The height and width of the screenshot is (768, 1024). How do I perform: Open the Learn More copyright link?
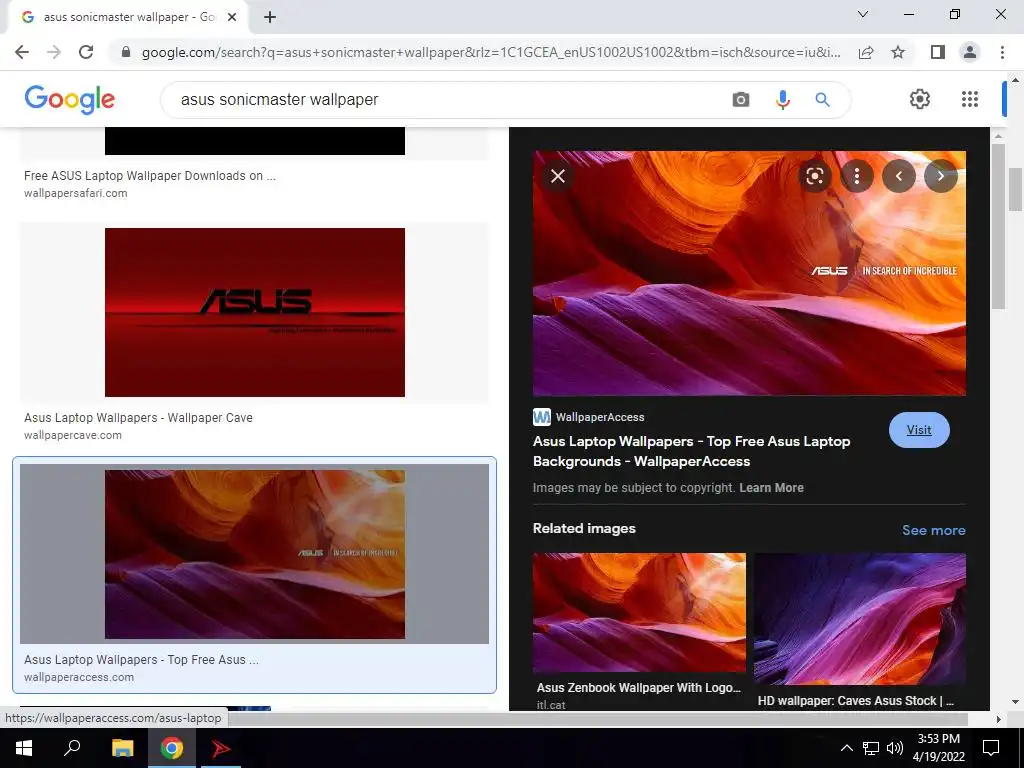point(771,488)
